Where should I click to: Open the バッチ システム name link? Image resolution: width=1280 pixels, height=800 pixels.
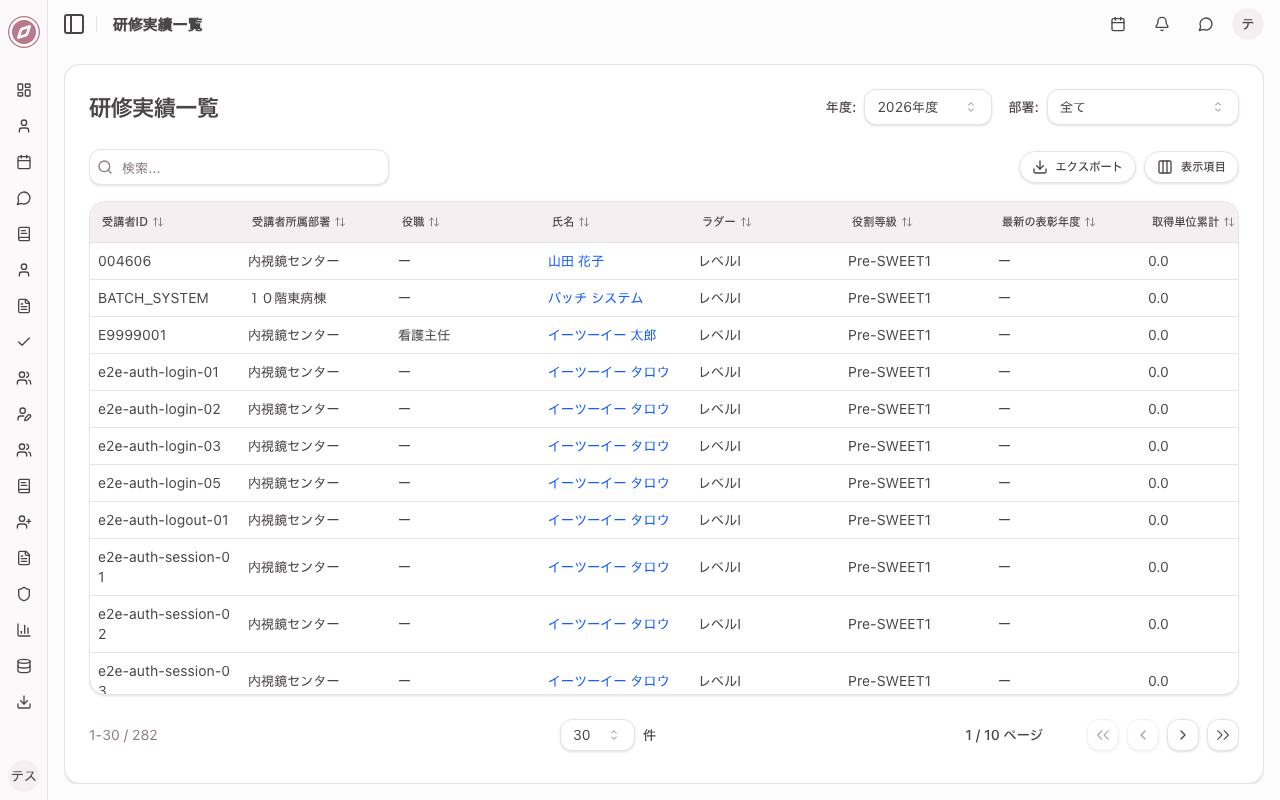click(x=595, y=298)
